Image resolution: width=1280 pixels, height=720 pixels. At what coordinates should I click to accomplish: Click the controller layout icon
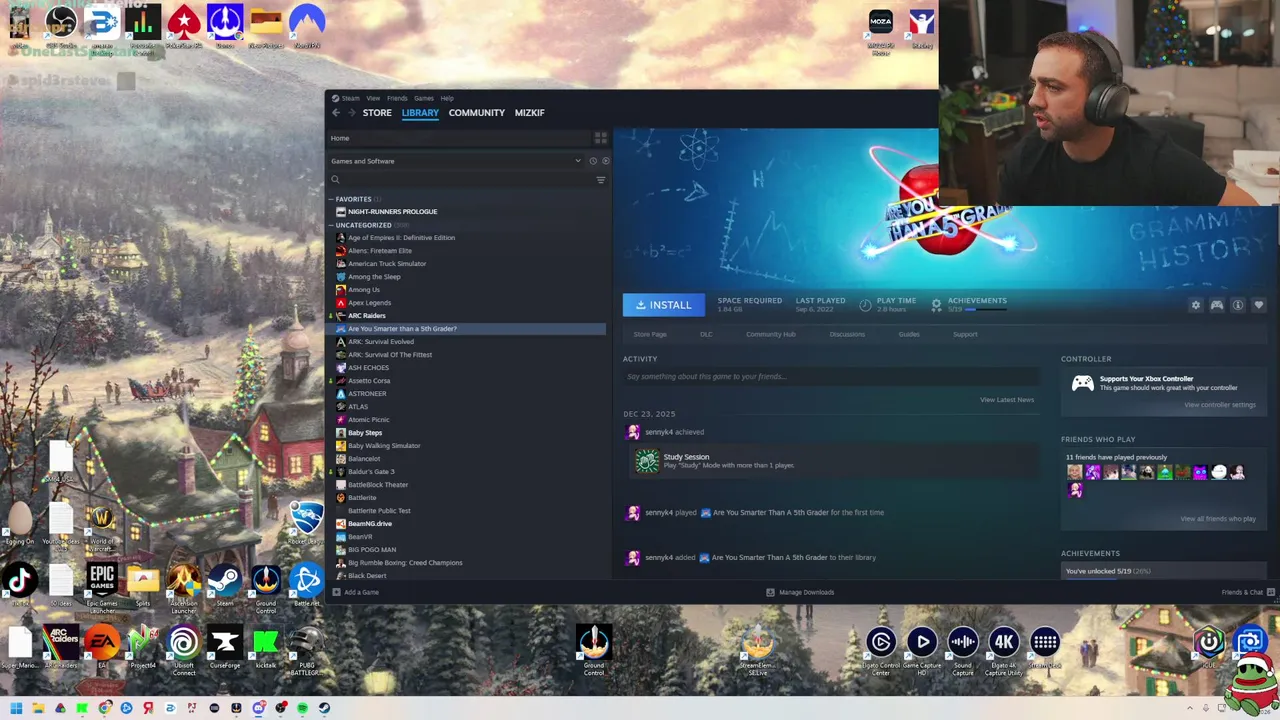pyautogui.click(x=1216, y=305)
